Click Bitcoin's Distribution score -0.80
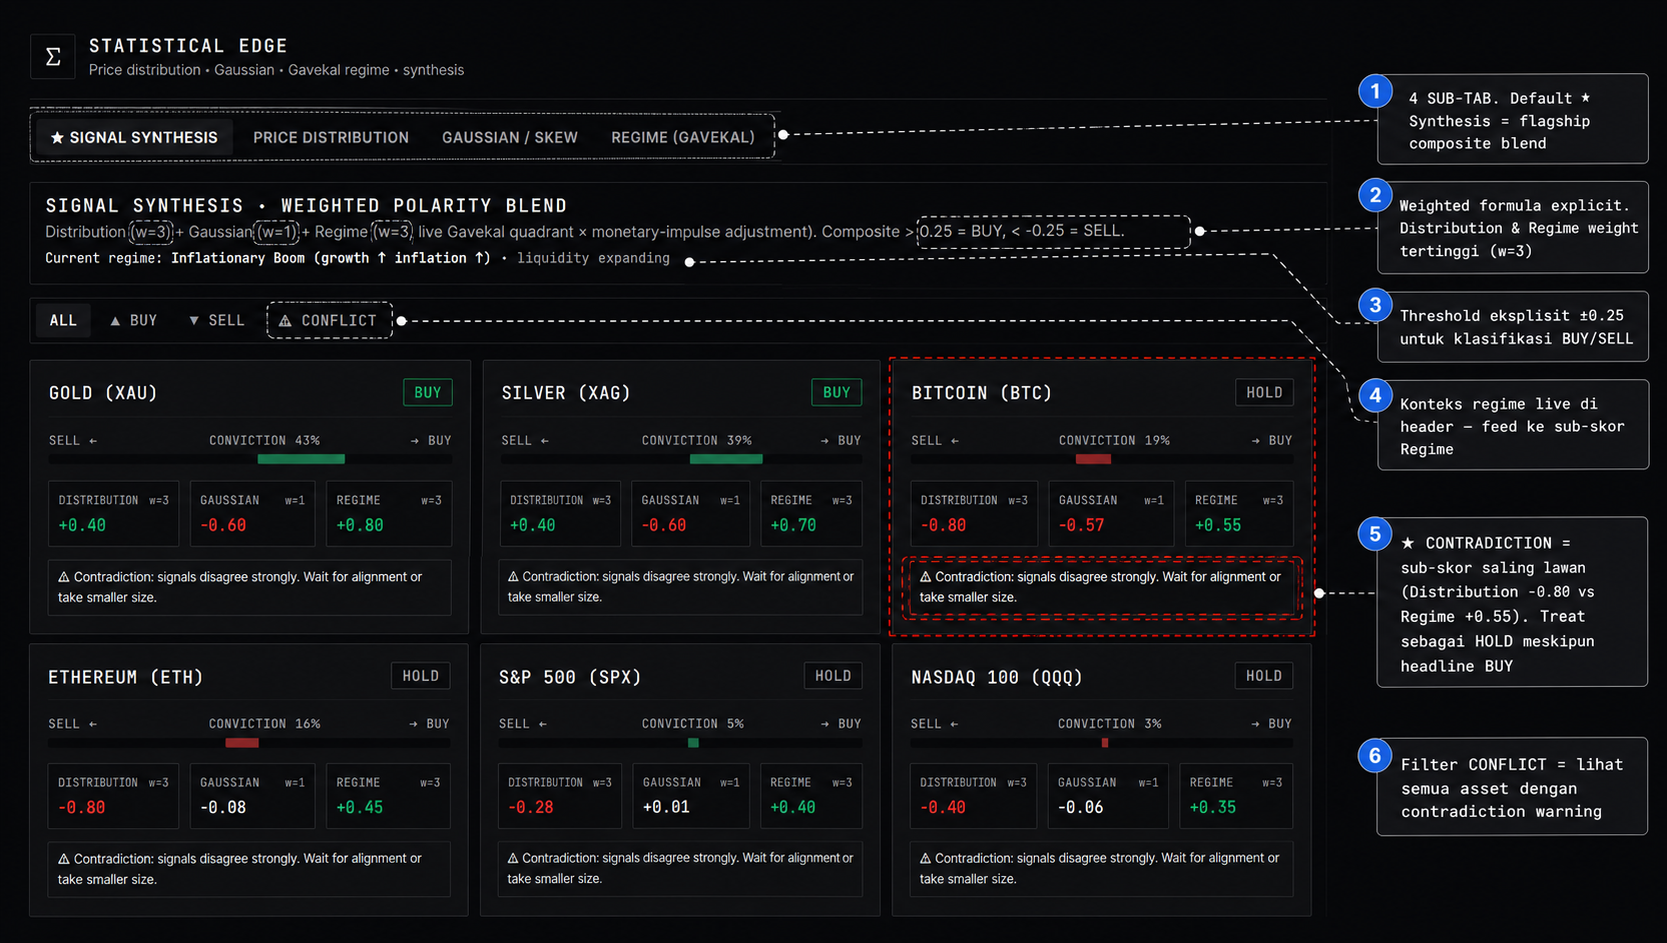1667x943 pixels. pyautogui.click(x=943, y=525)
